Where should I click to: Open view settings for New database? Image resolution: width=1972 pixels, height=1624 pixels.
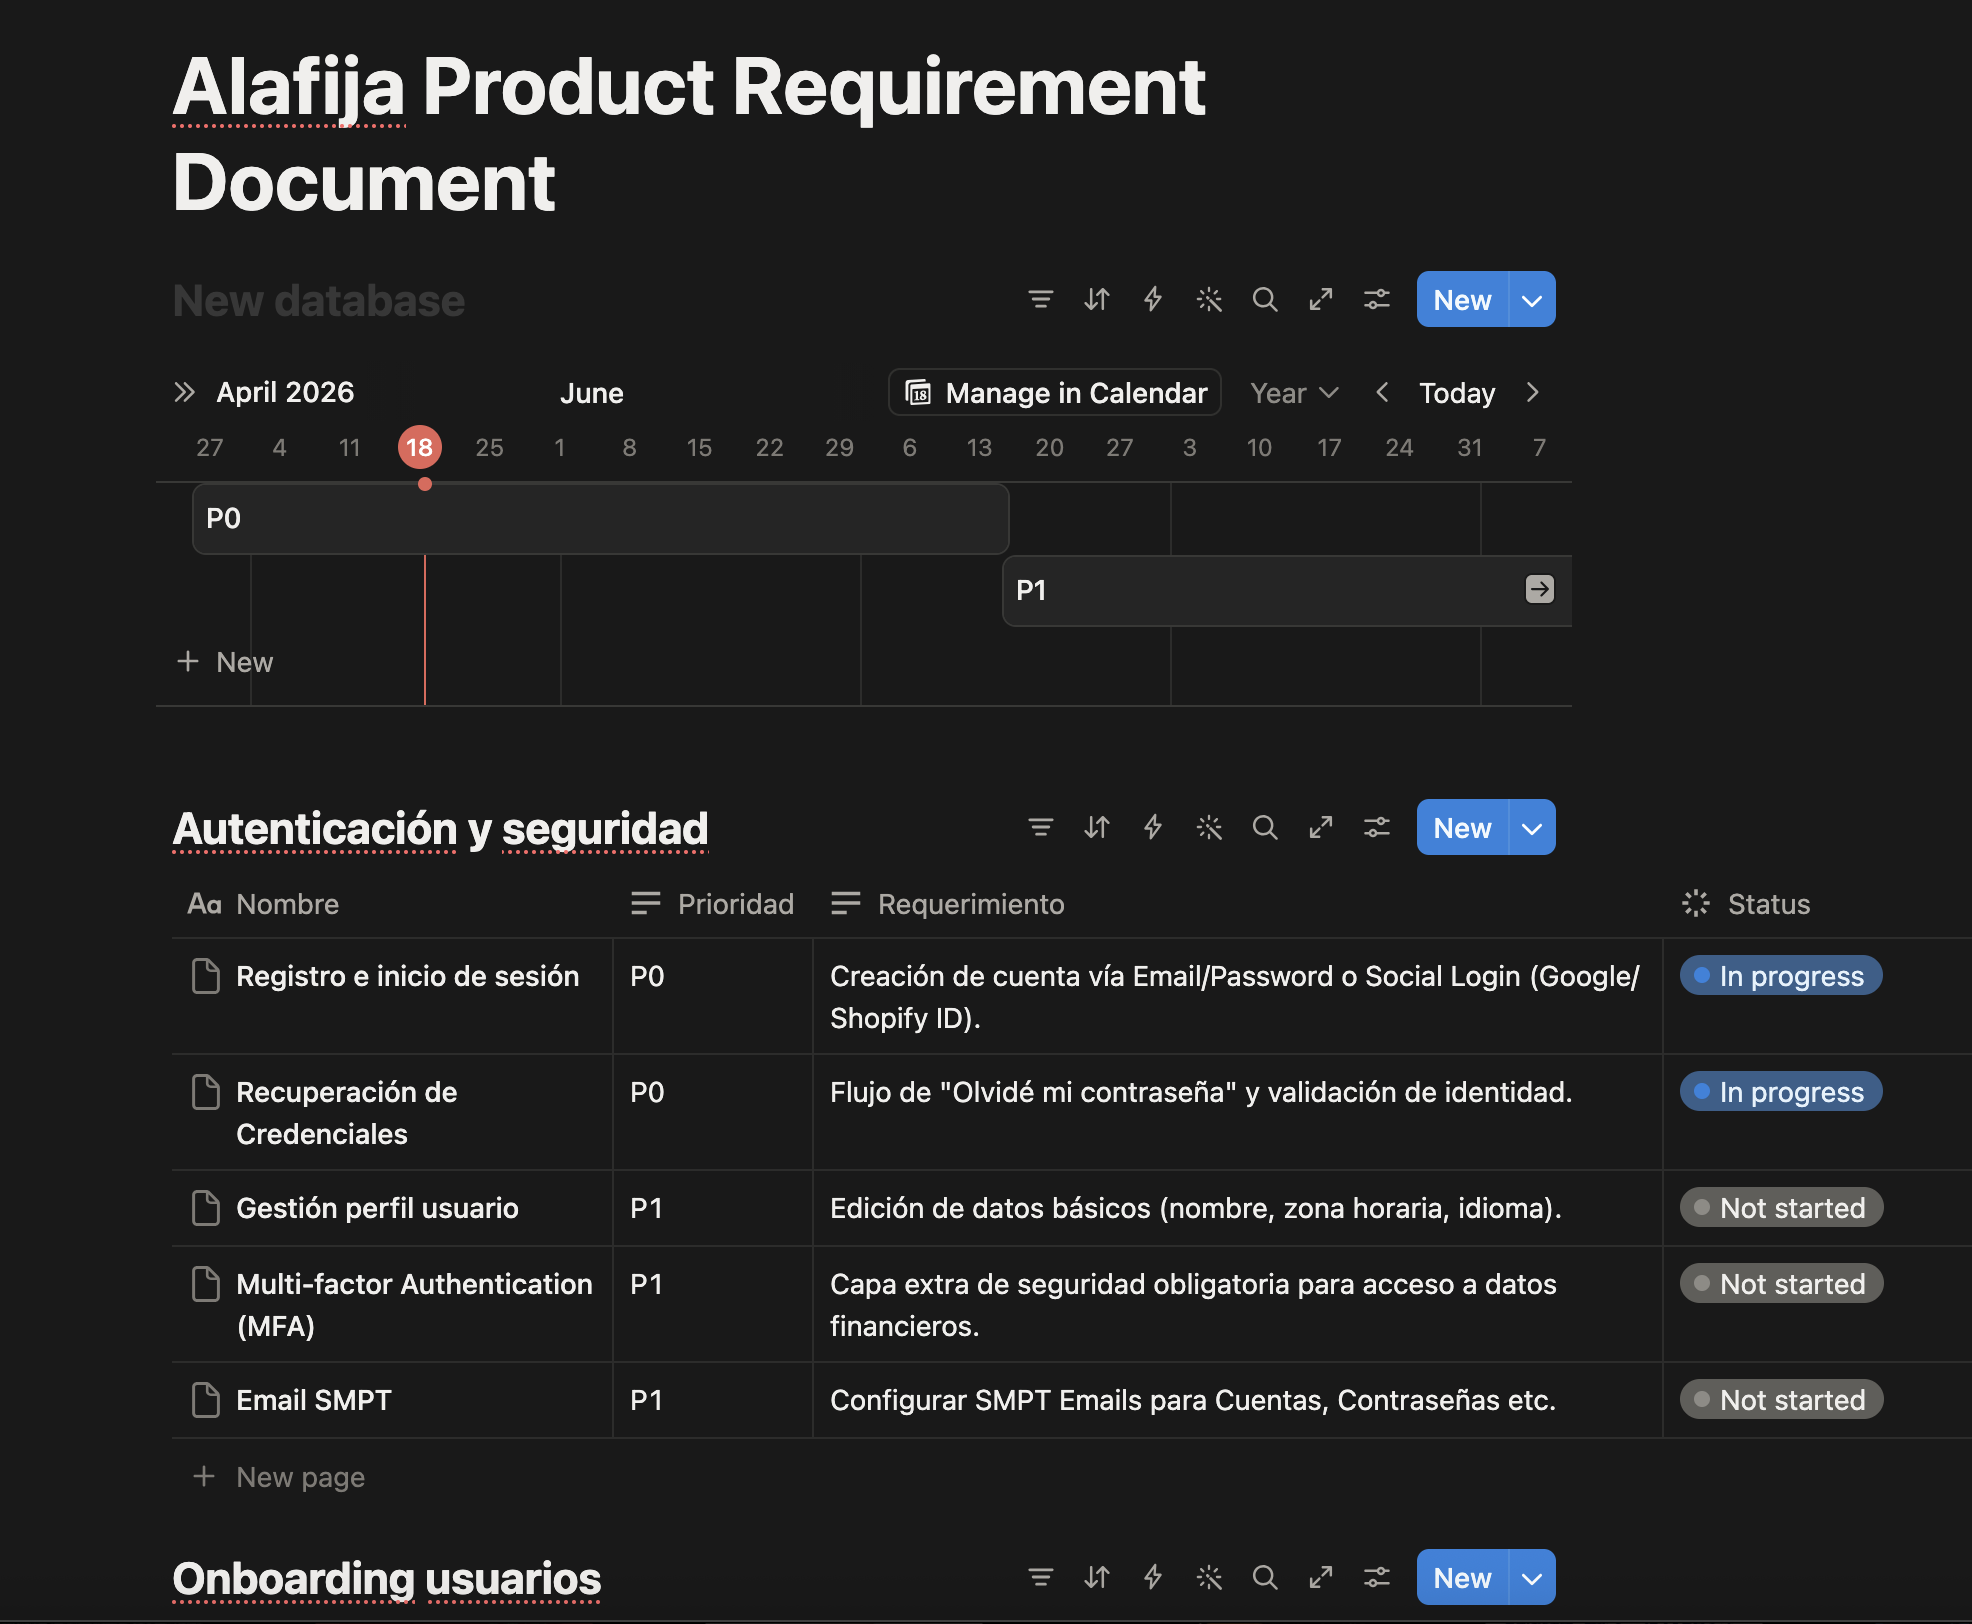click(1377, 299)
